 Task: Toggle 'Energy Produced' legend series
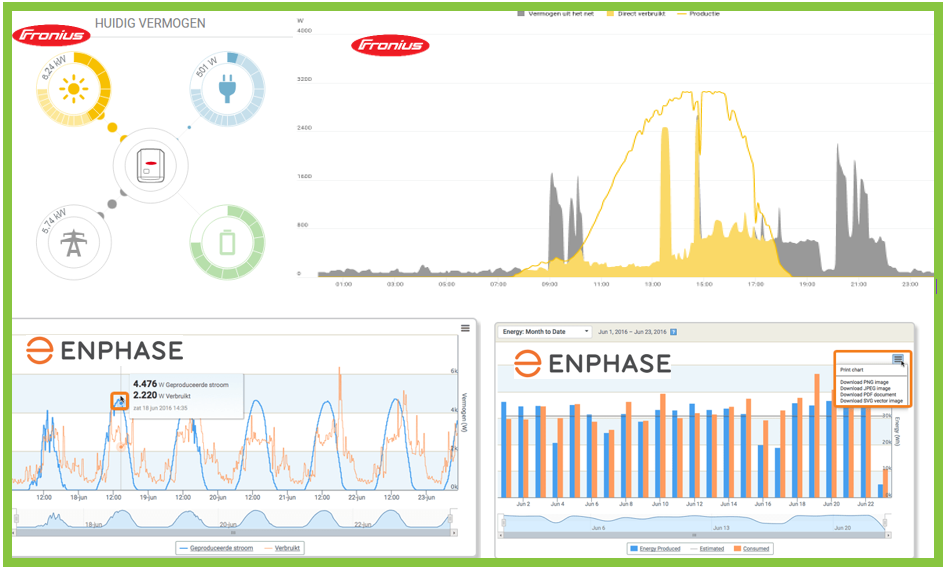click(x=655, y=549)
